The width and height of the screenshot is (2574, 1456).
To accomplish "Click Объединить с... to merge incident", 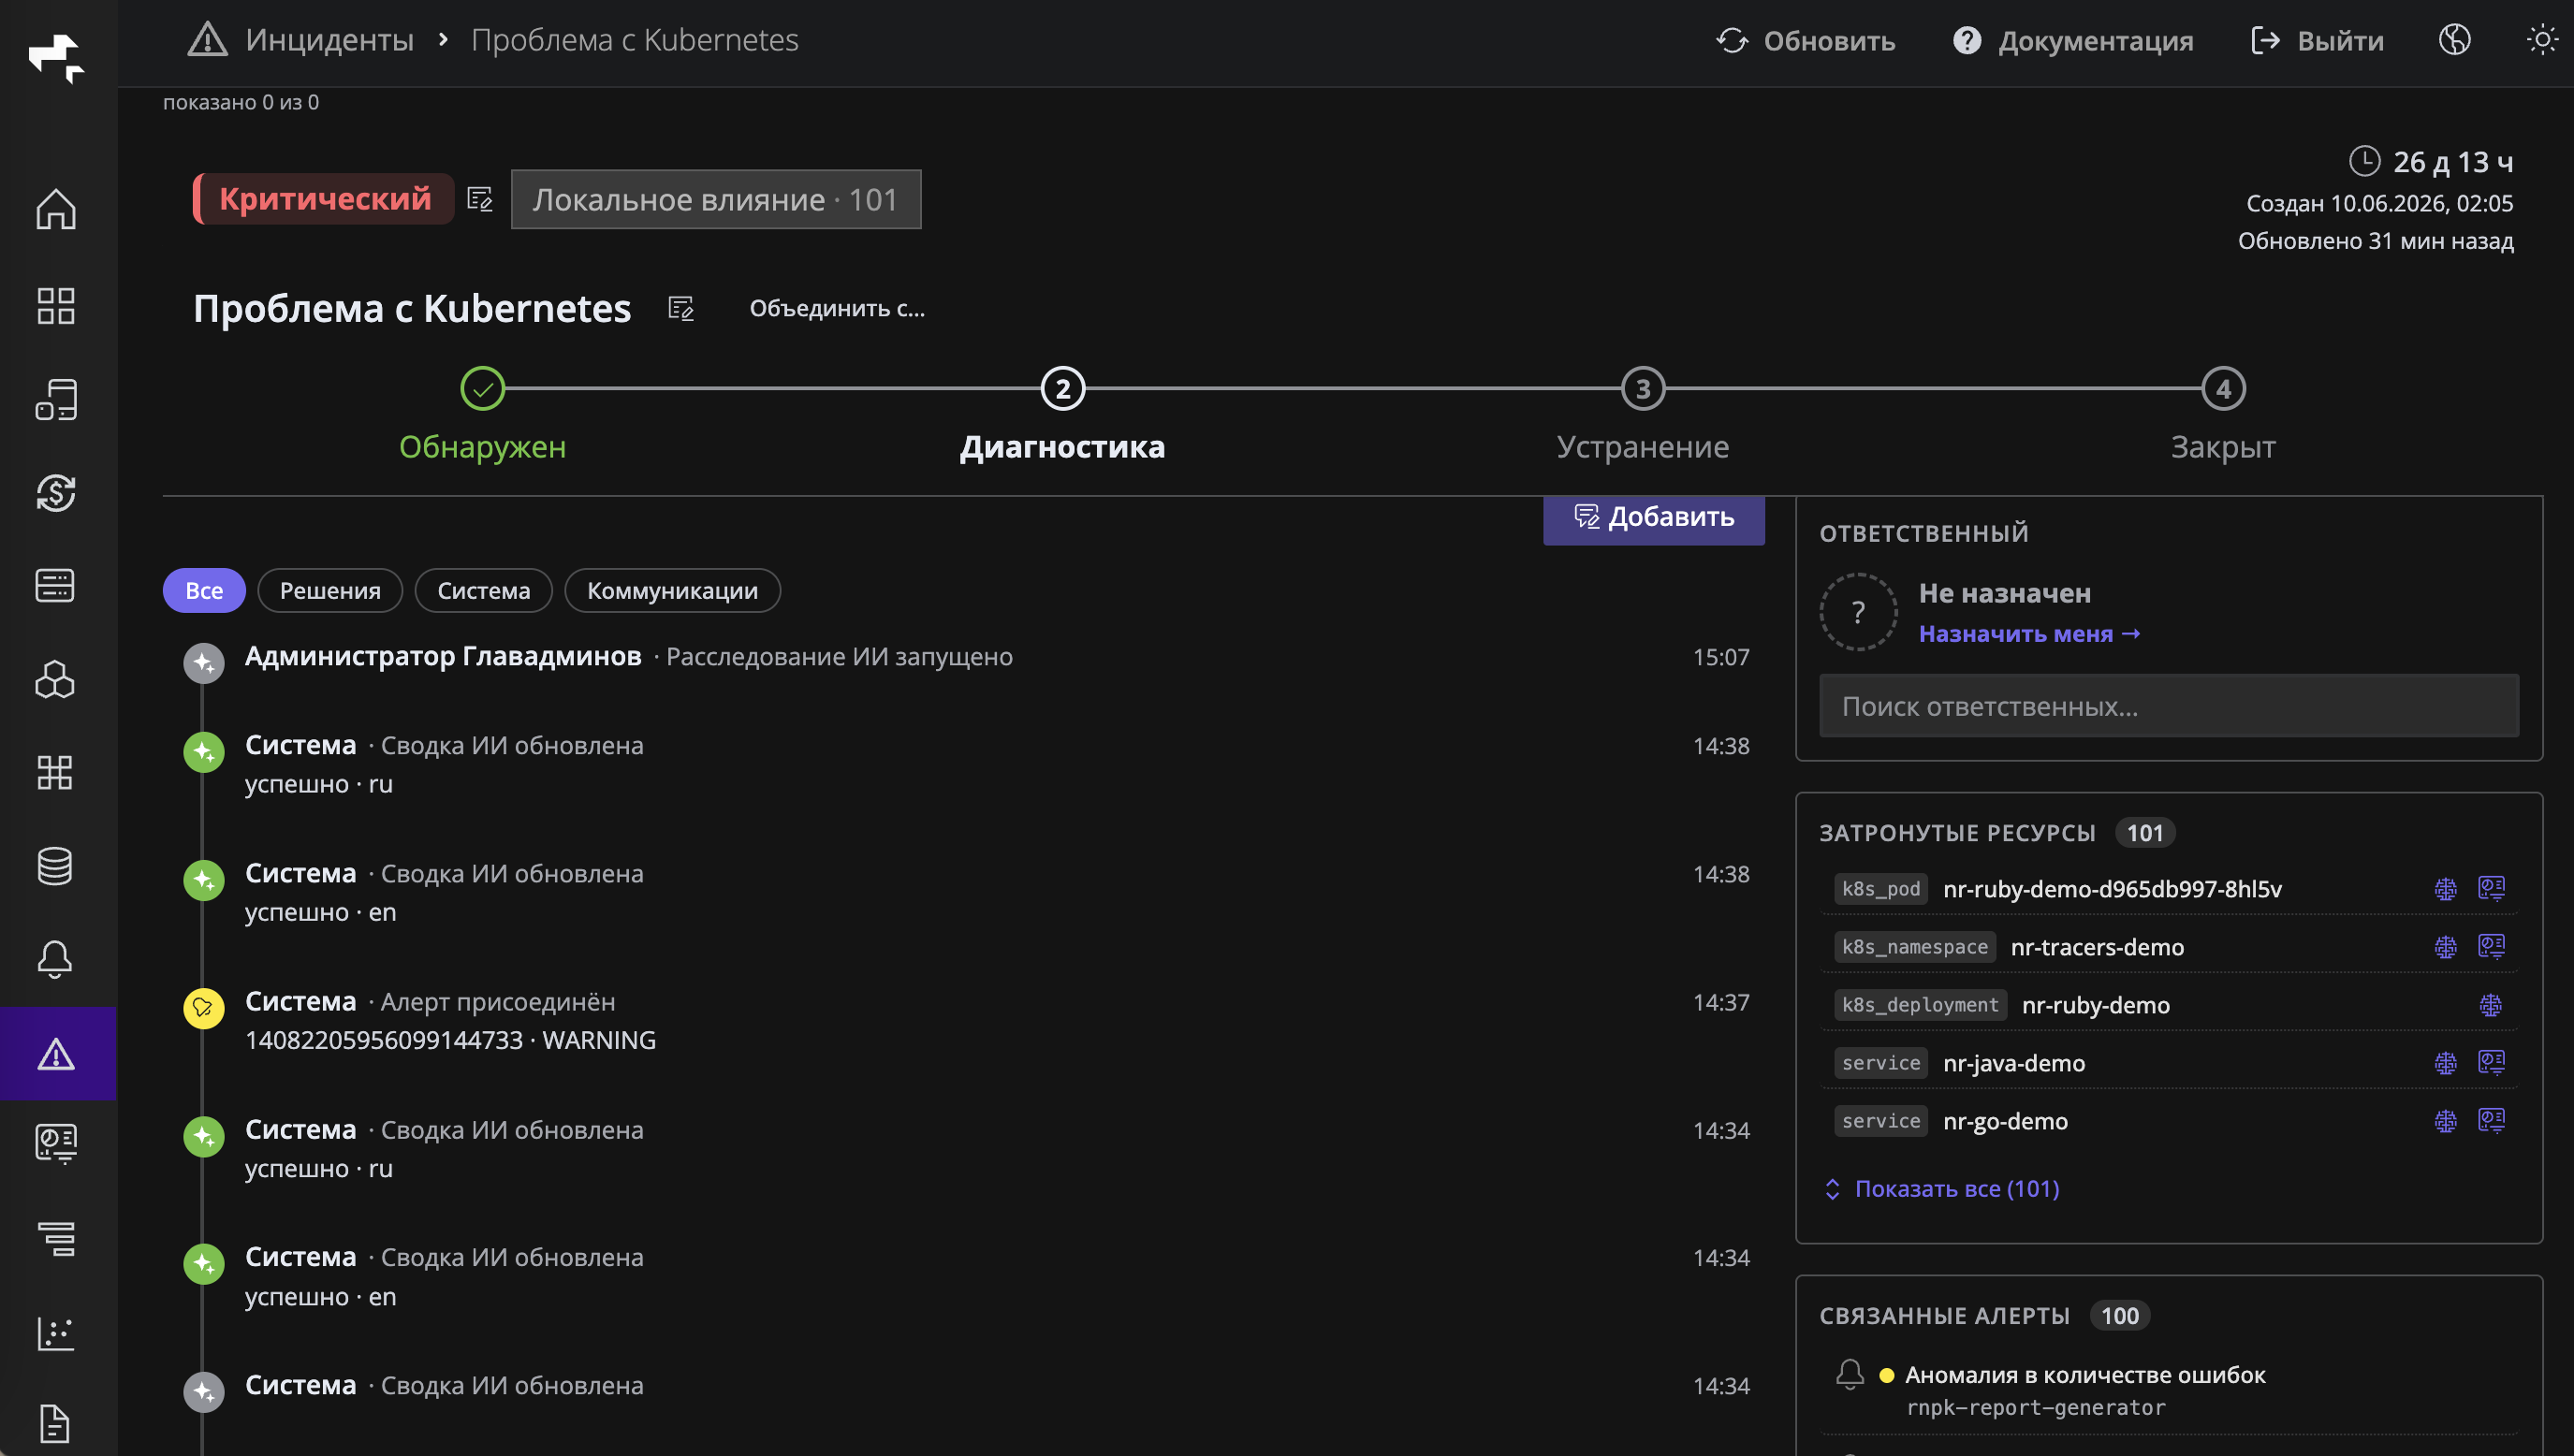I will (x=837, y=308).
